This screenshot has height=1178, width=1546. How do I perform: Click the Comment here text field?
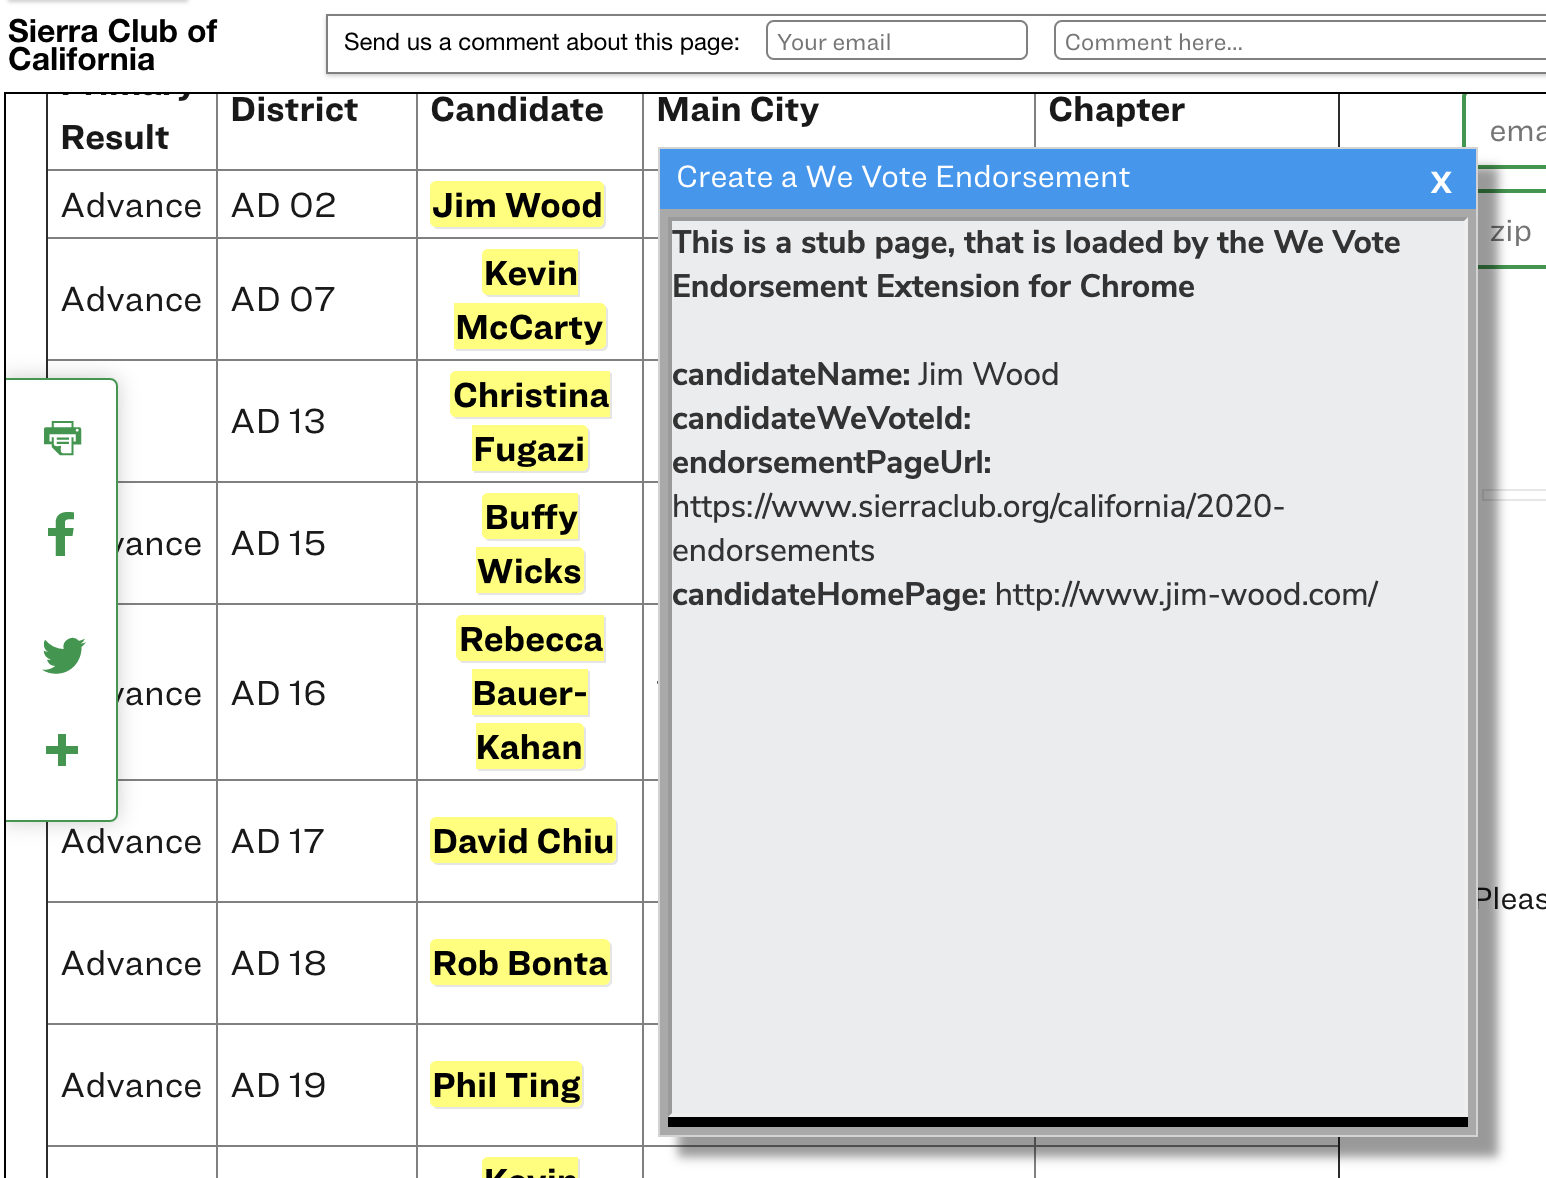click(1295, 40)
